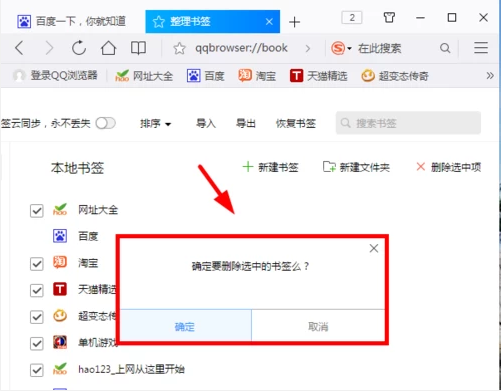Viewport: 501px width, 391px height.
Task: Uncheck the 超变态传奇 row checkbox
Action: pos(37,317)
